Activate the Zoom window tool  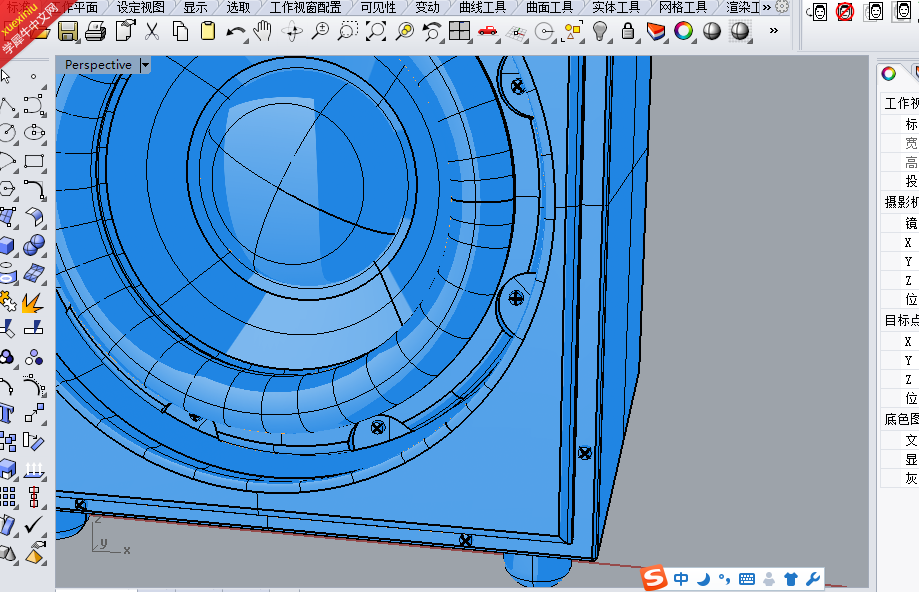point(348,31)
